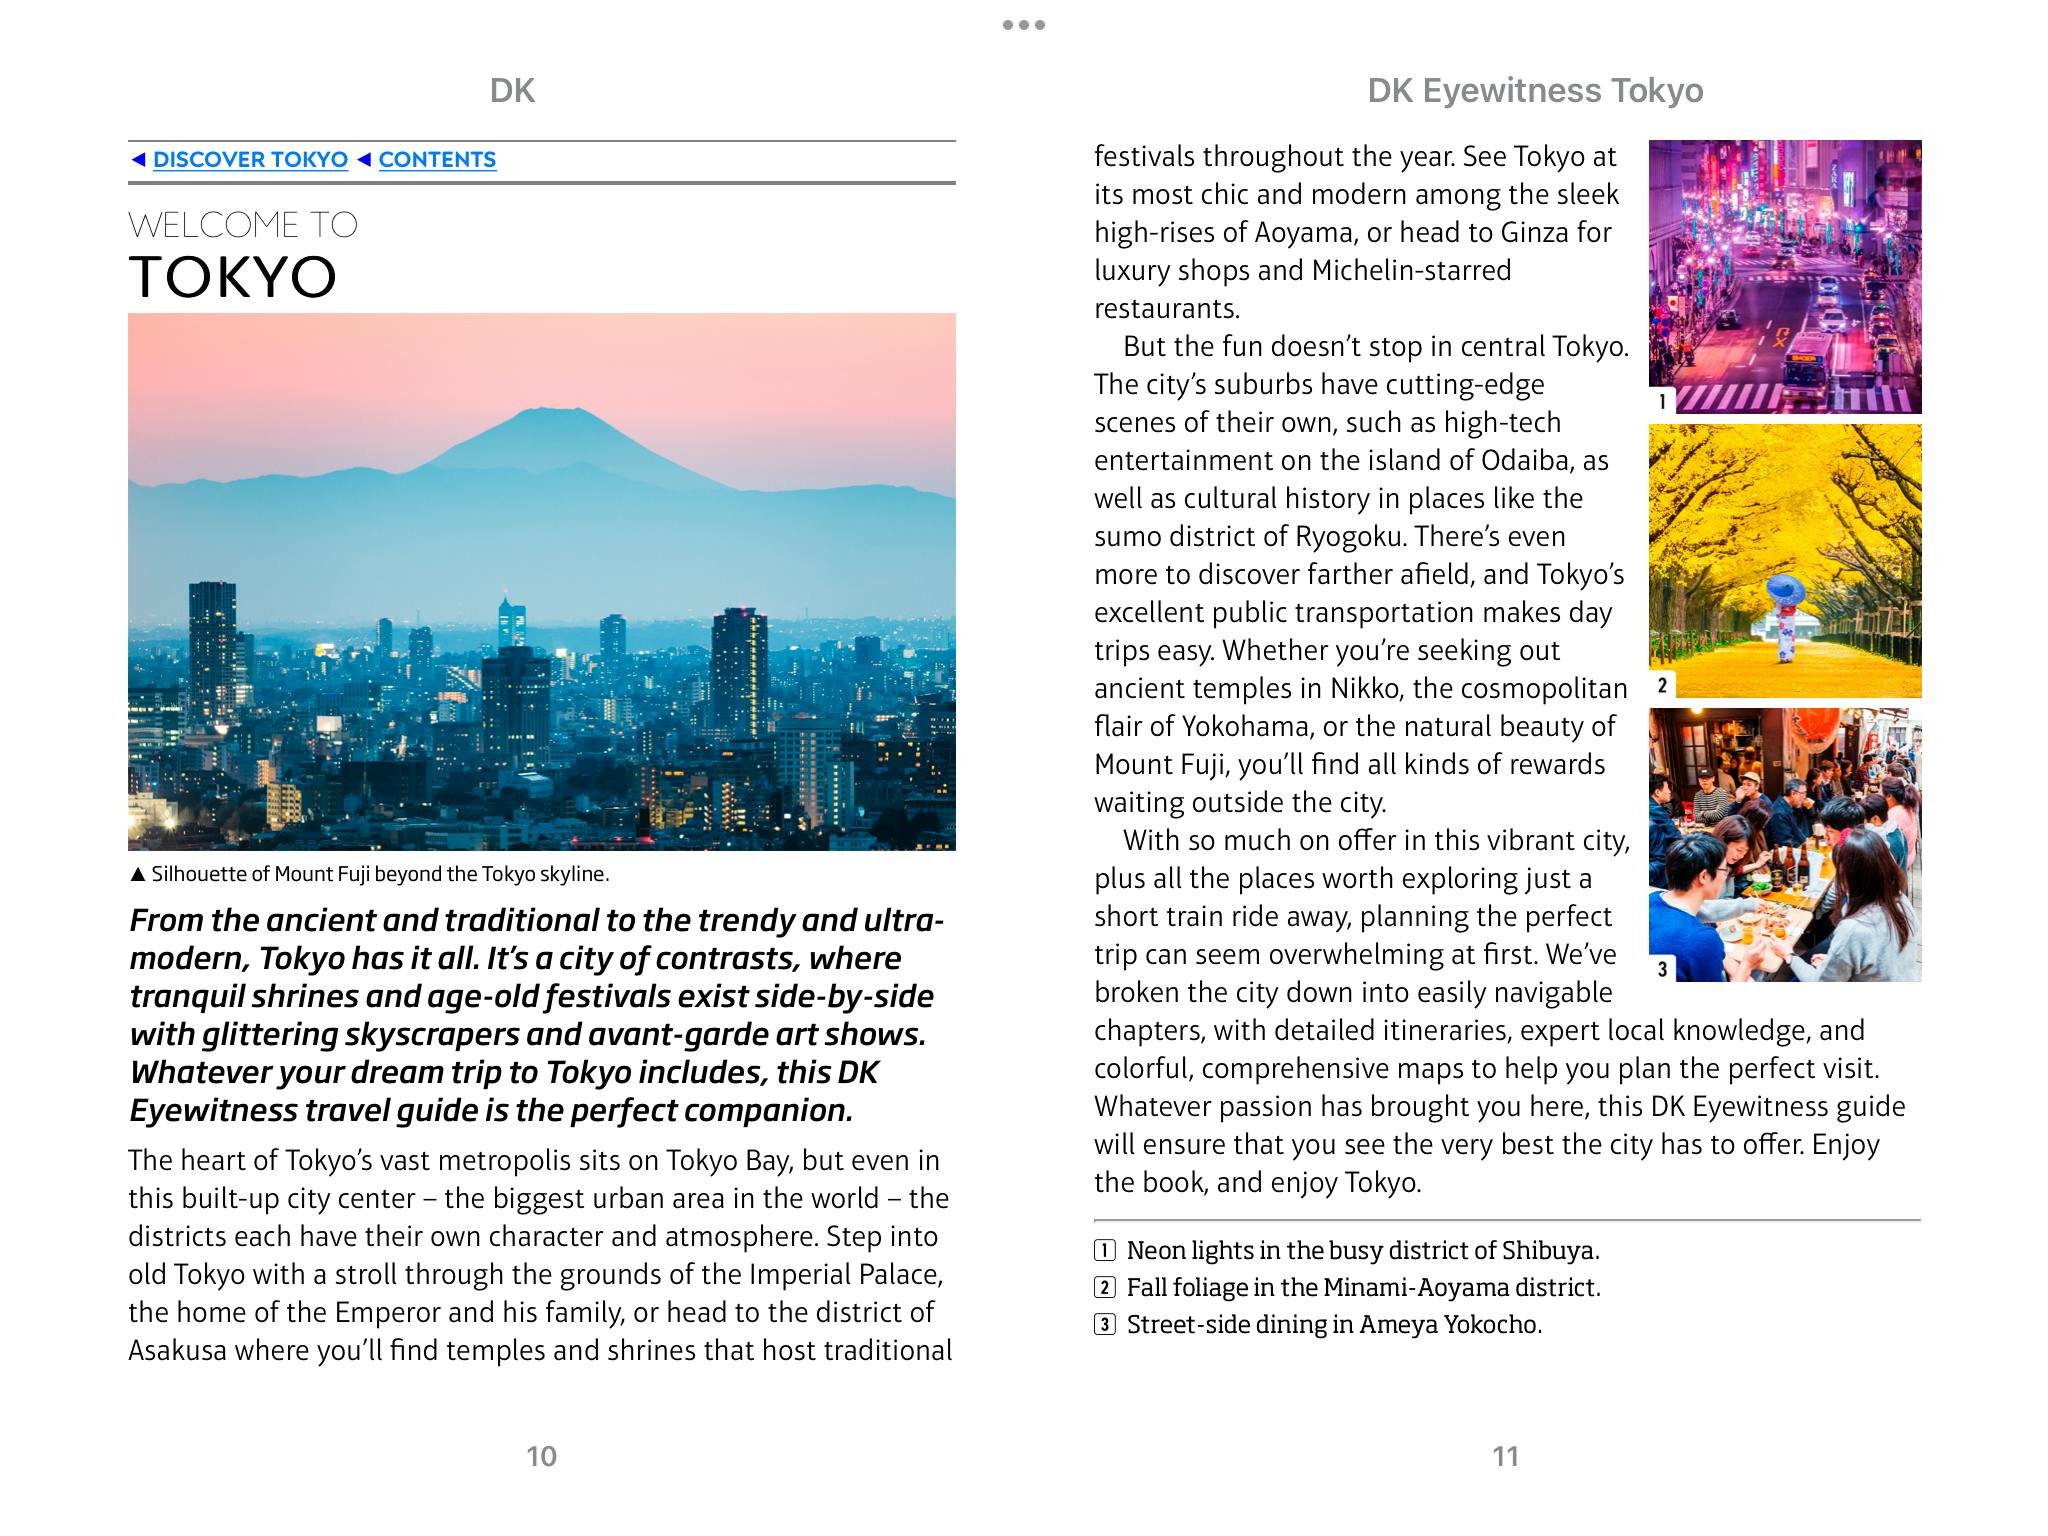
Task: Tap the DK header title
Action: pyautogui.click(x=512, y=91)
